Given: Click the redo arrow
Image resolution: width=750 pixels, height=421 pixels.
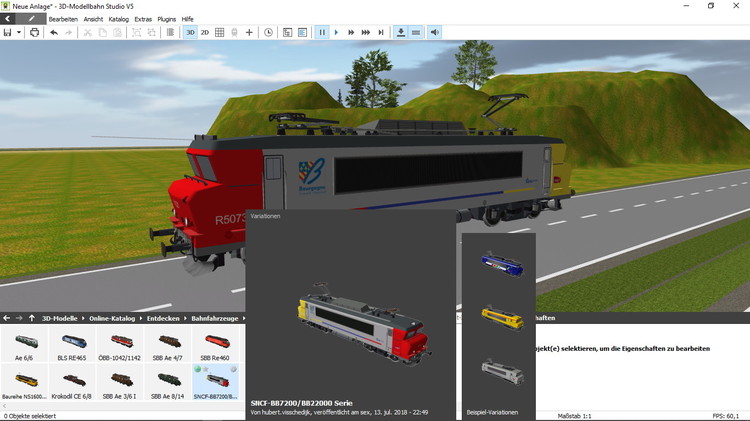Looking at the screenshot, I should (68, 33).
